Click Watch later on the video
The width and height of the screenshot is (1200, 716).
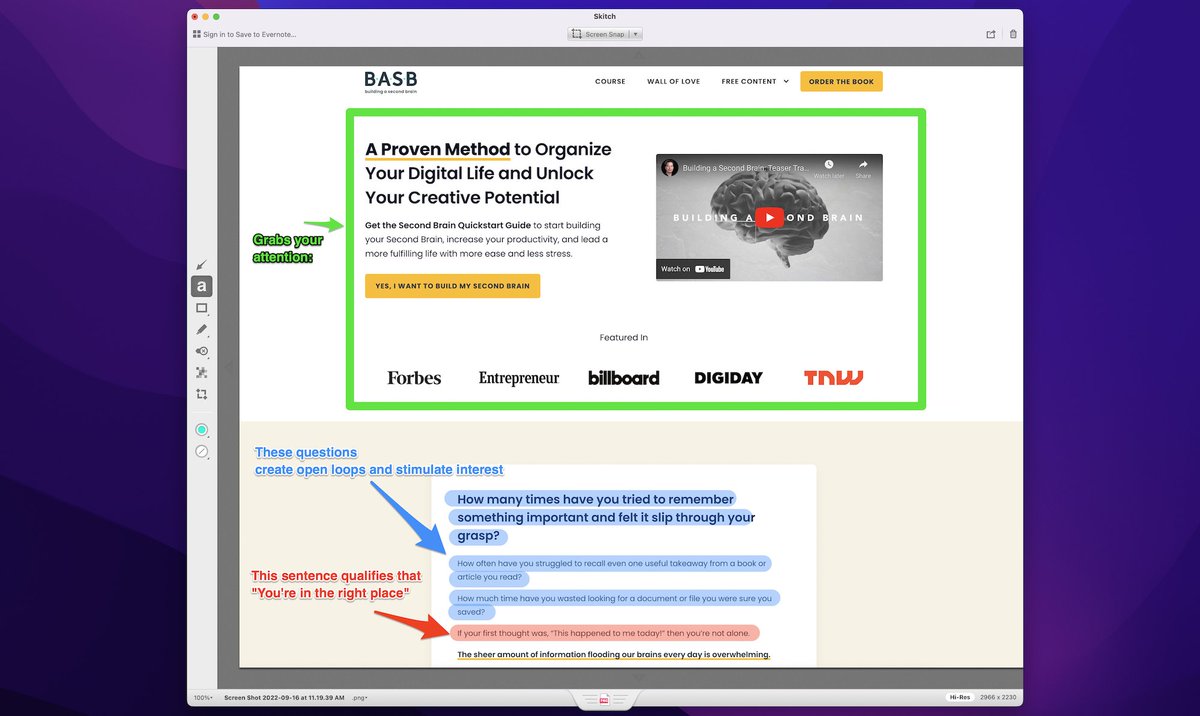828,168
